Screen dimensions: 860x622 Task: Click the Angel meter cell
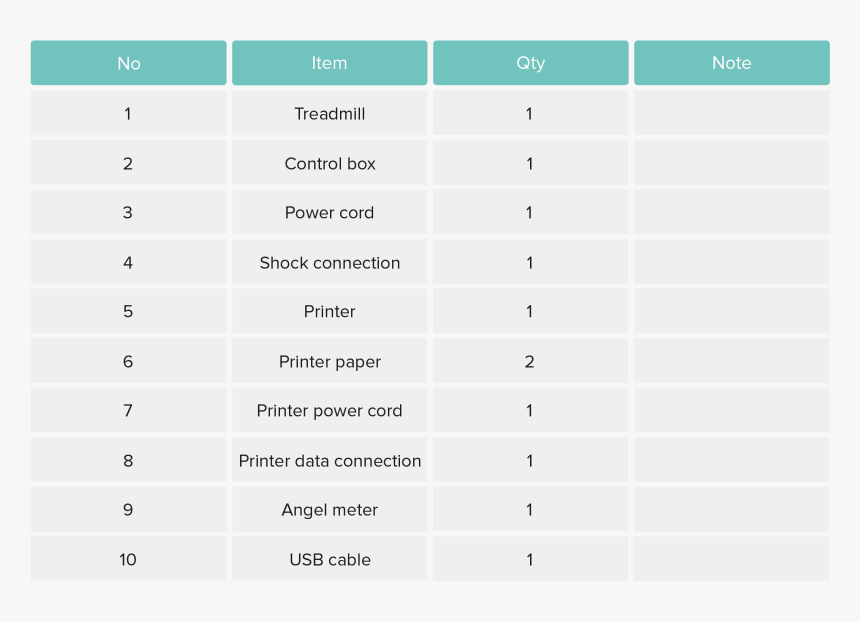point(330,510)
